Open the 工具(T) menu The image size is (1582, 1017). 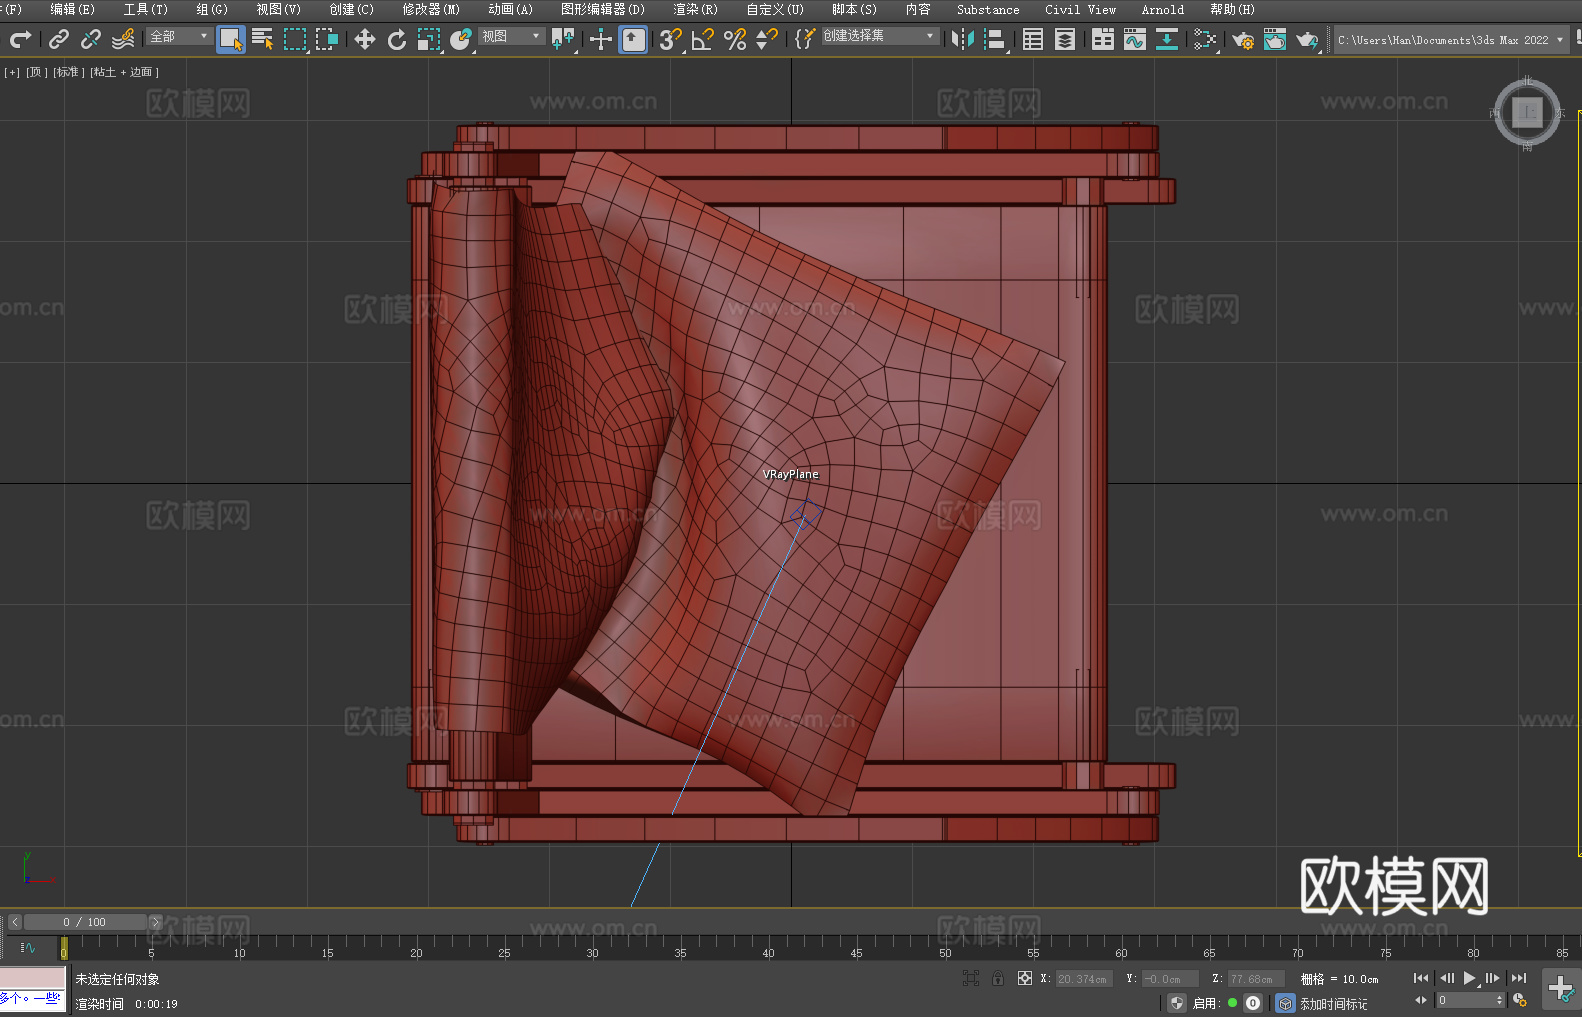(x=146, y=9)
